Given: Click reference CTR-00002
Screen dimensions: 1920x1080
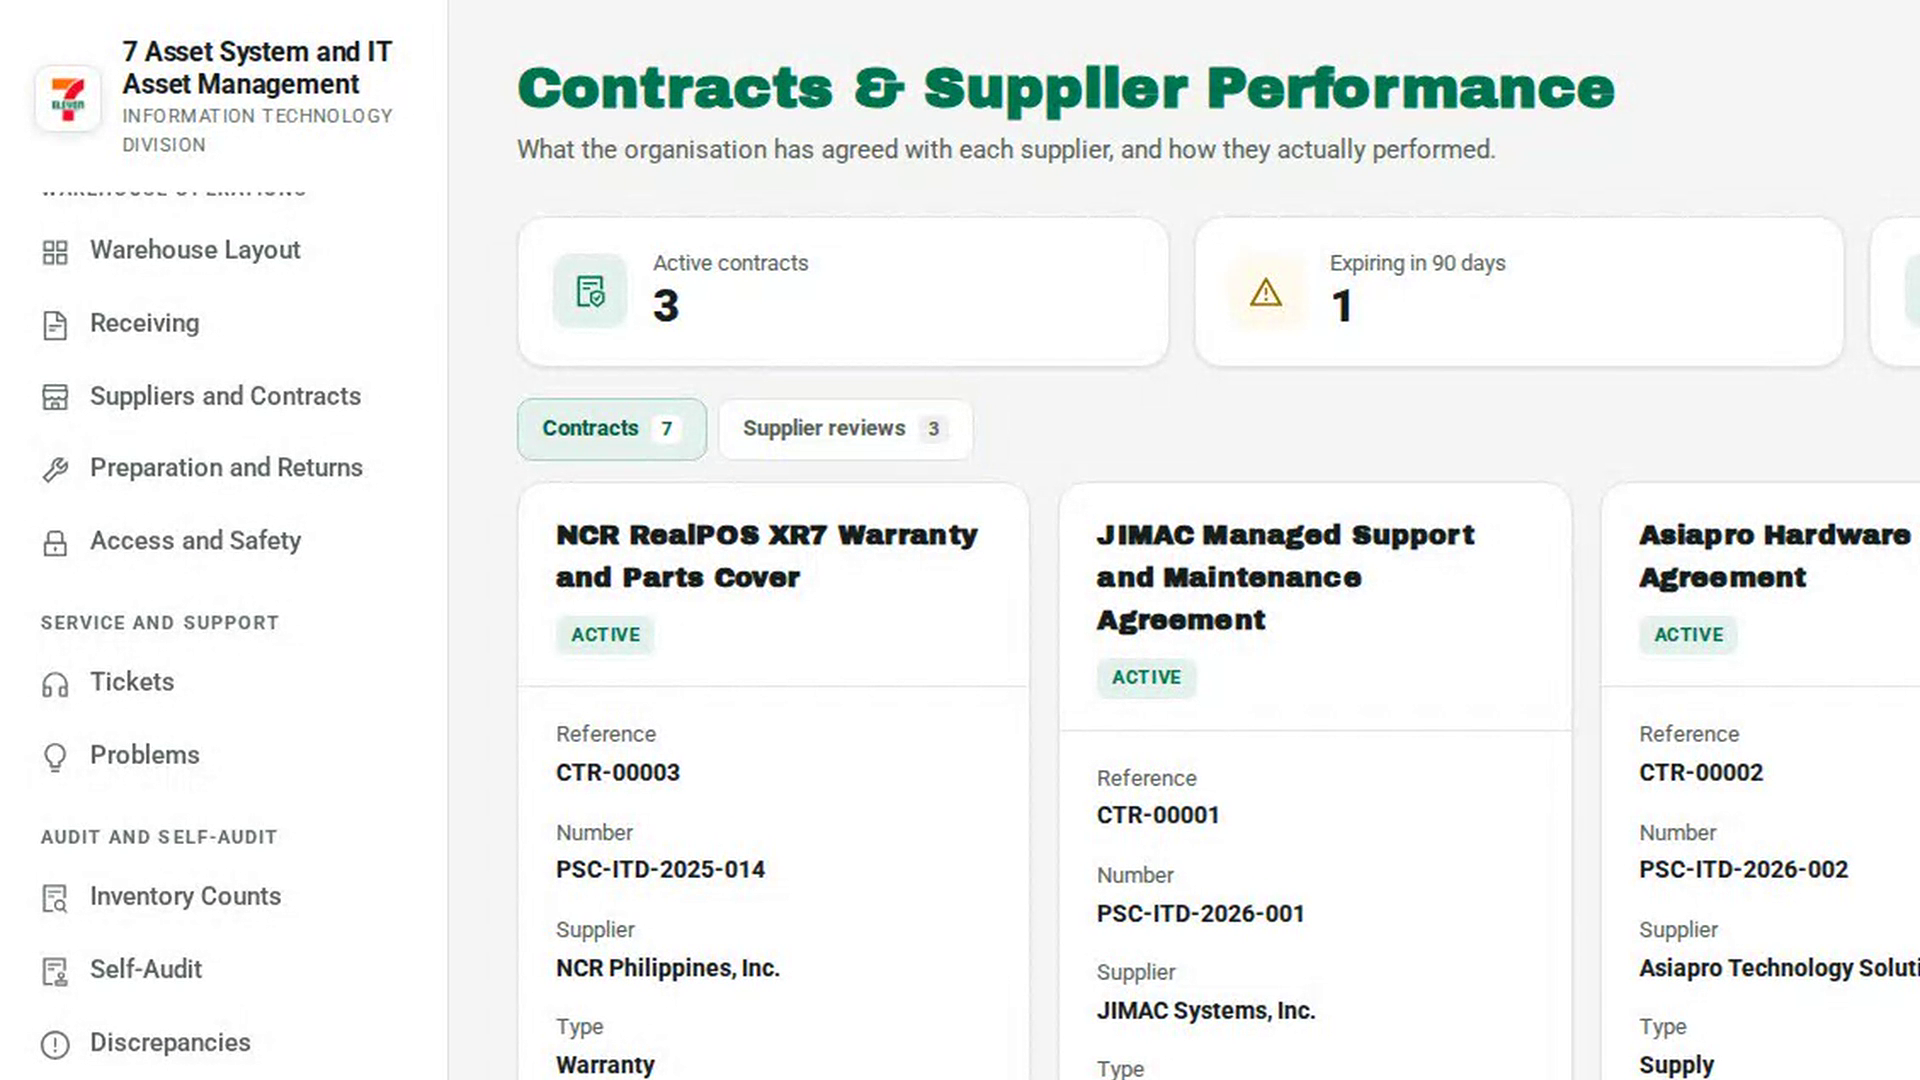Looking at the screenshot, I should click(1701, 773).
